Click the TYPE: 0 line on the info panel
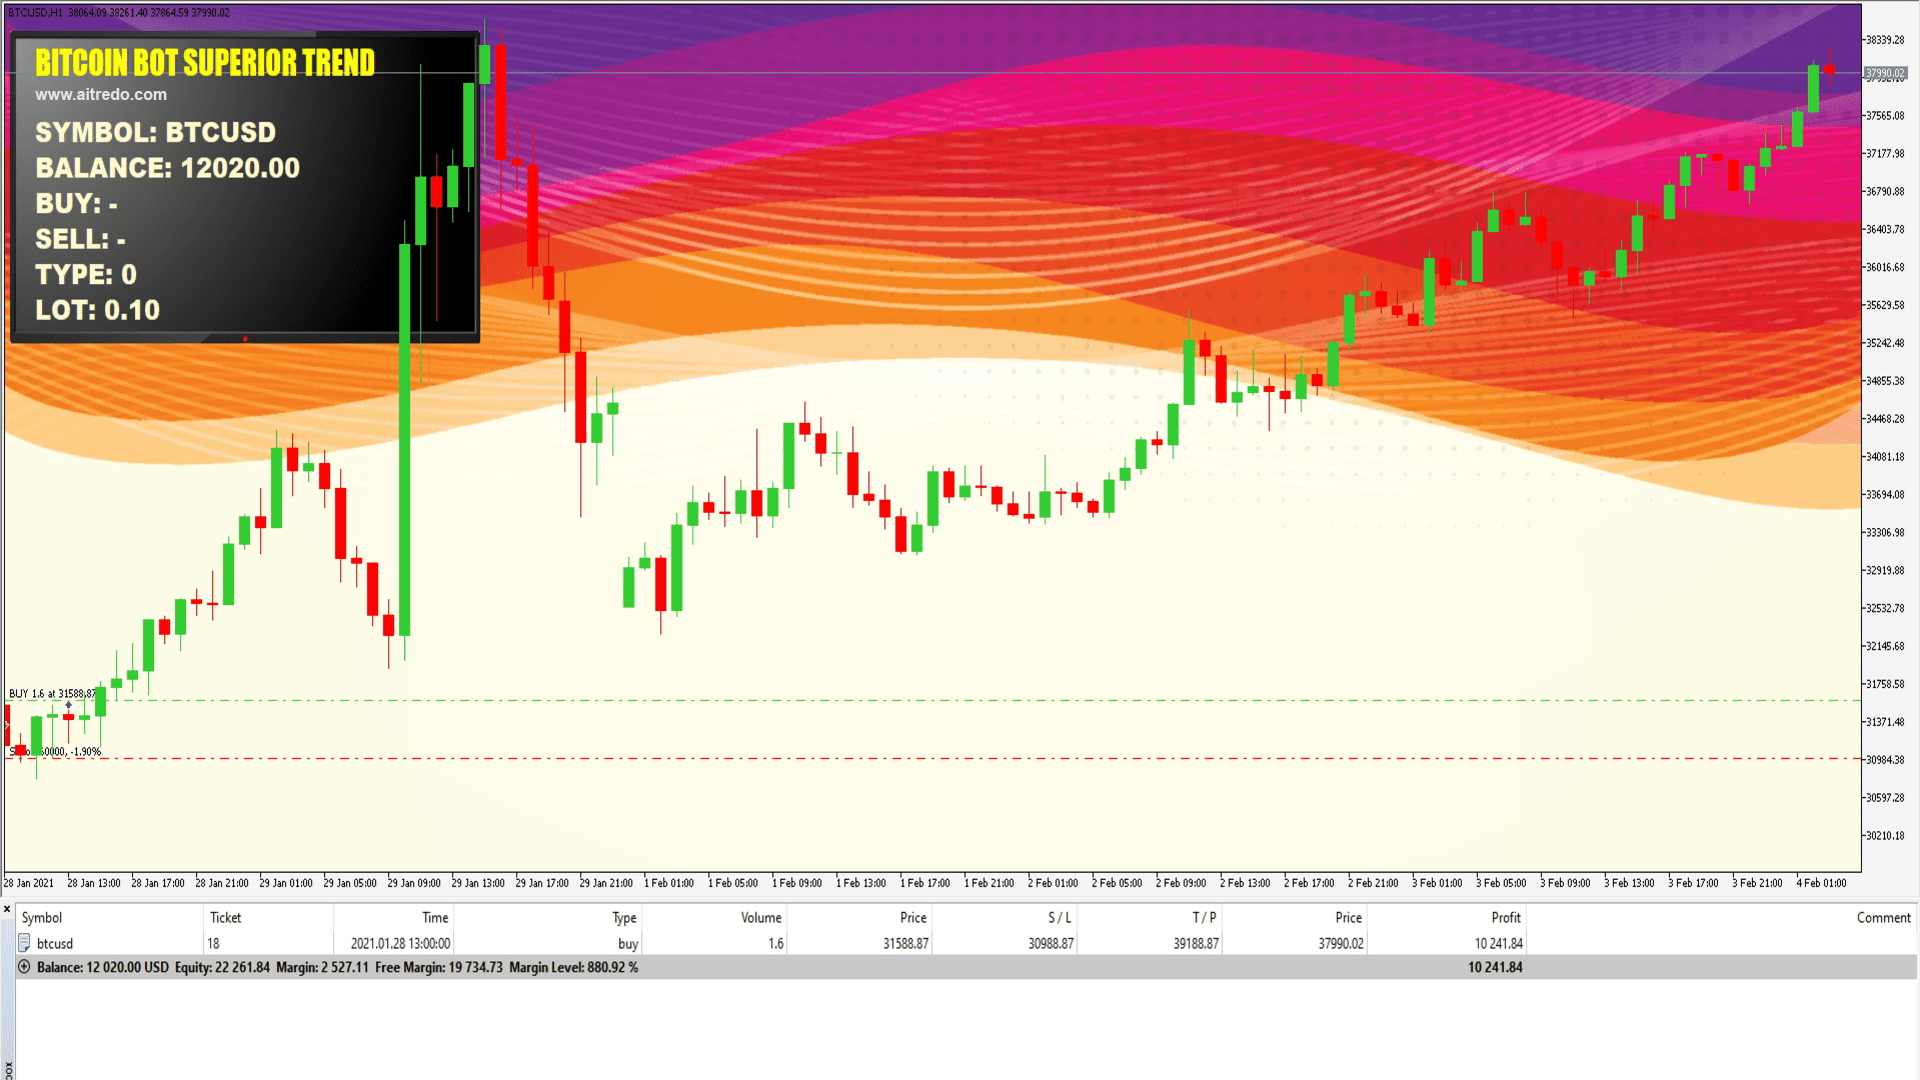 click(85, 274)
